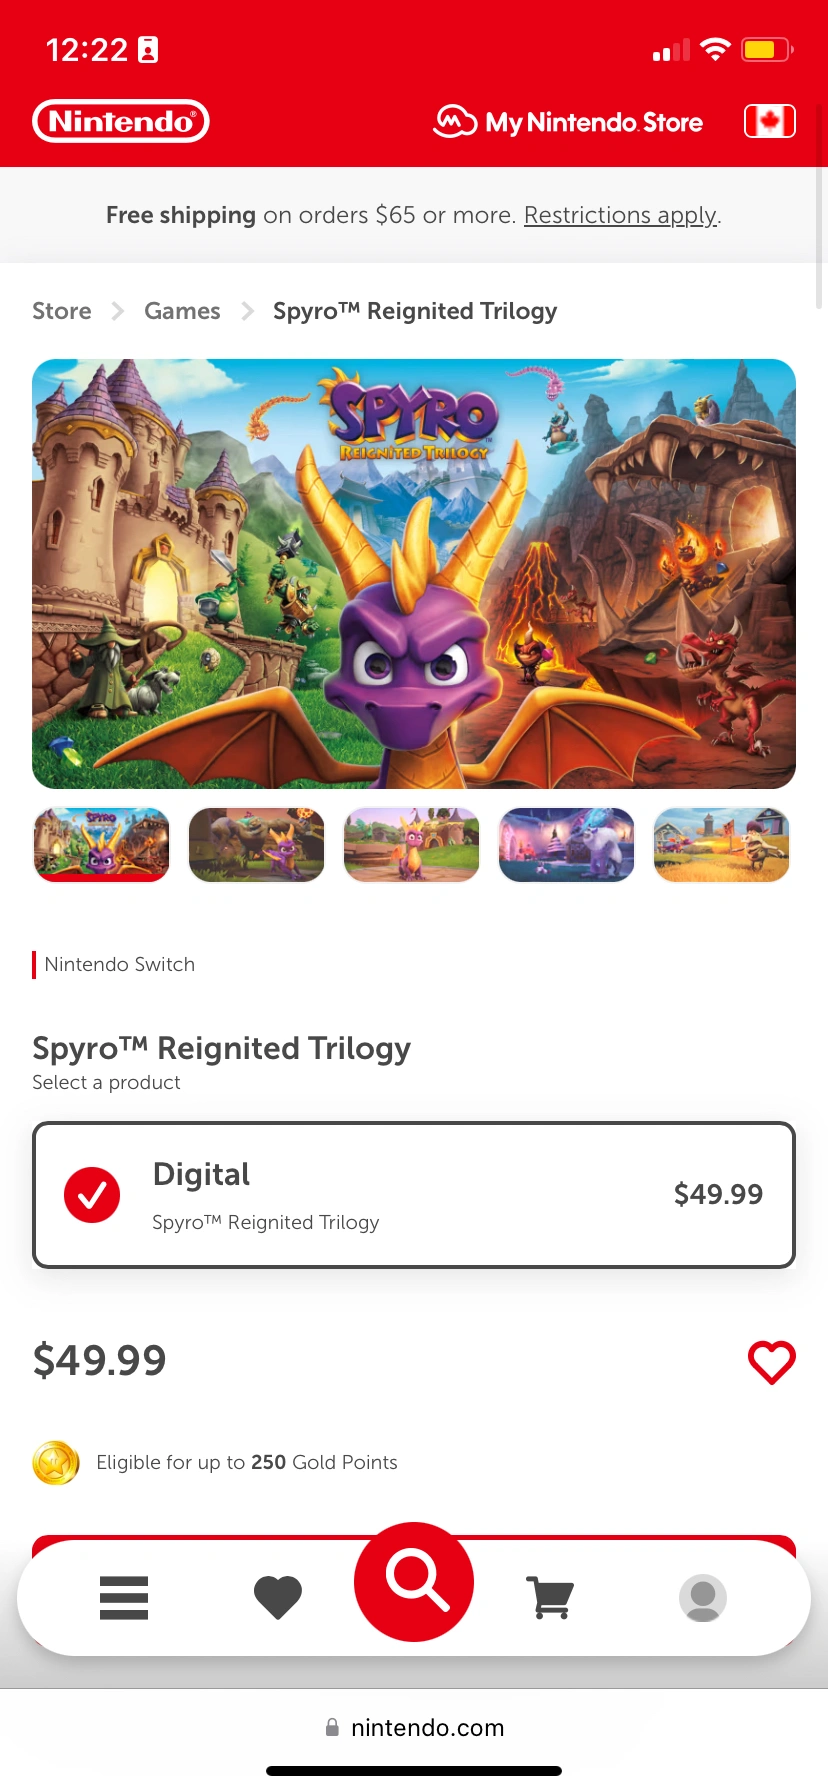The width and height of the screenshot is (828, 1792).
Task: Select first Spyro cover art thumbnail
Action: click(x=102, y=845)
